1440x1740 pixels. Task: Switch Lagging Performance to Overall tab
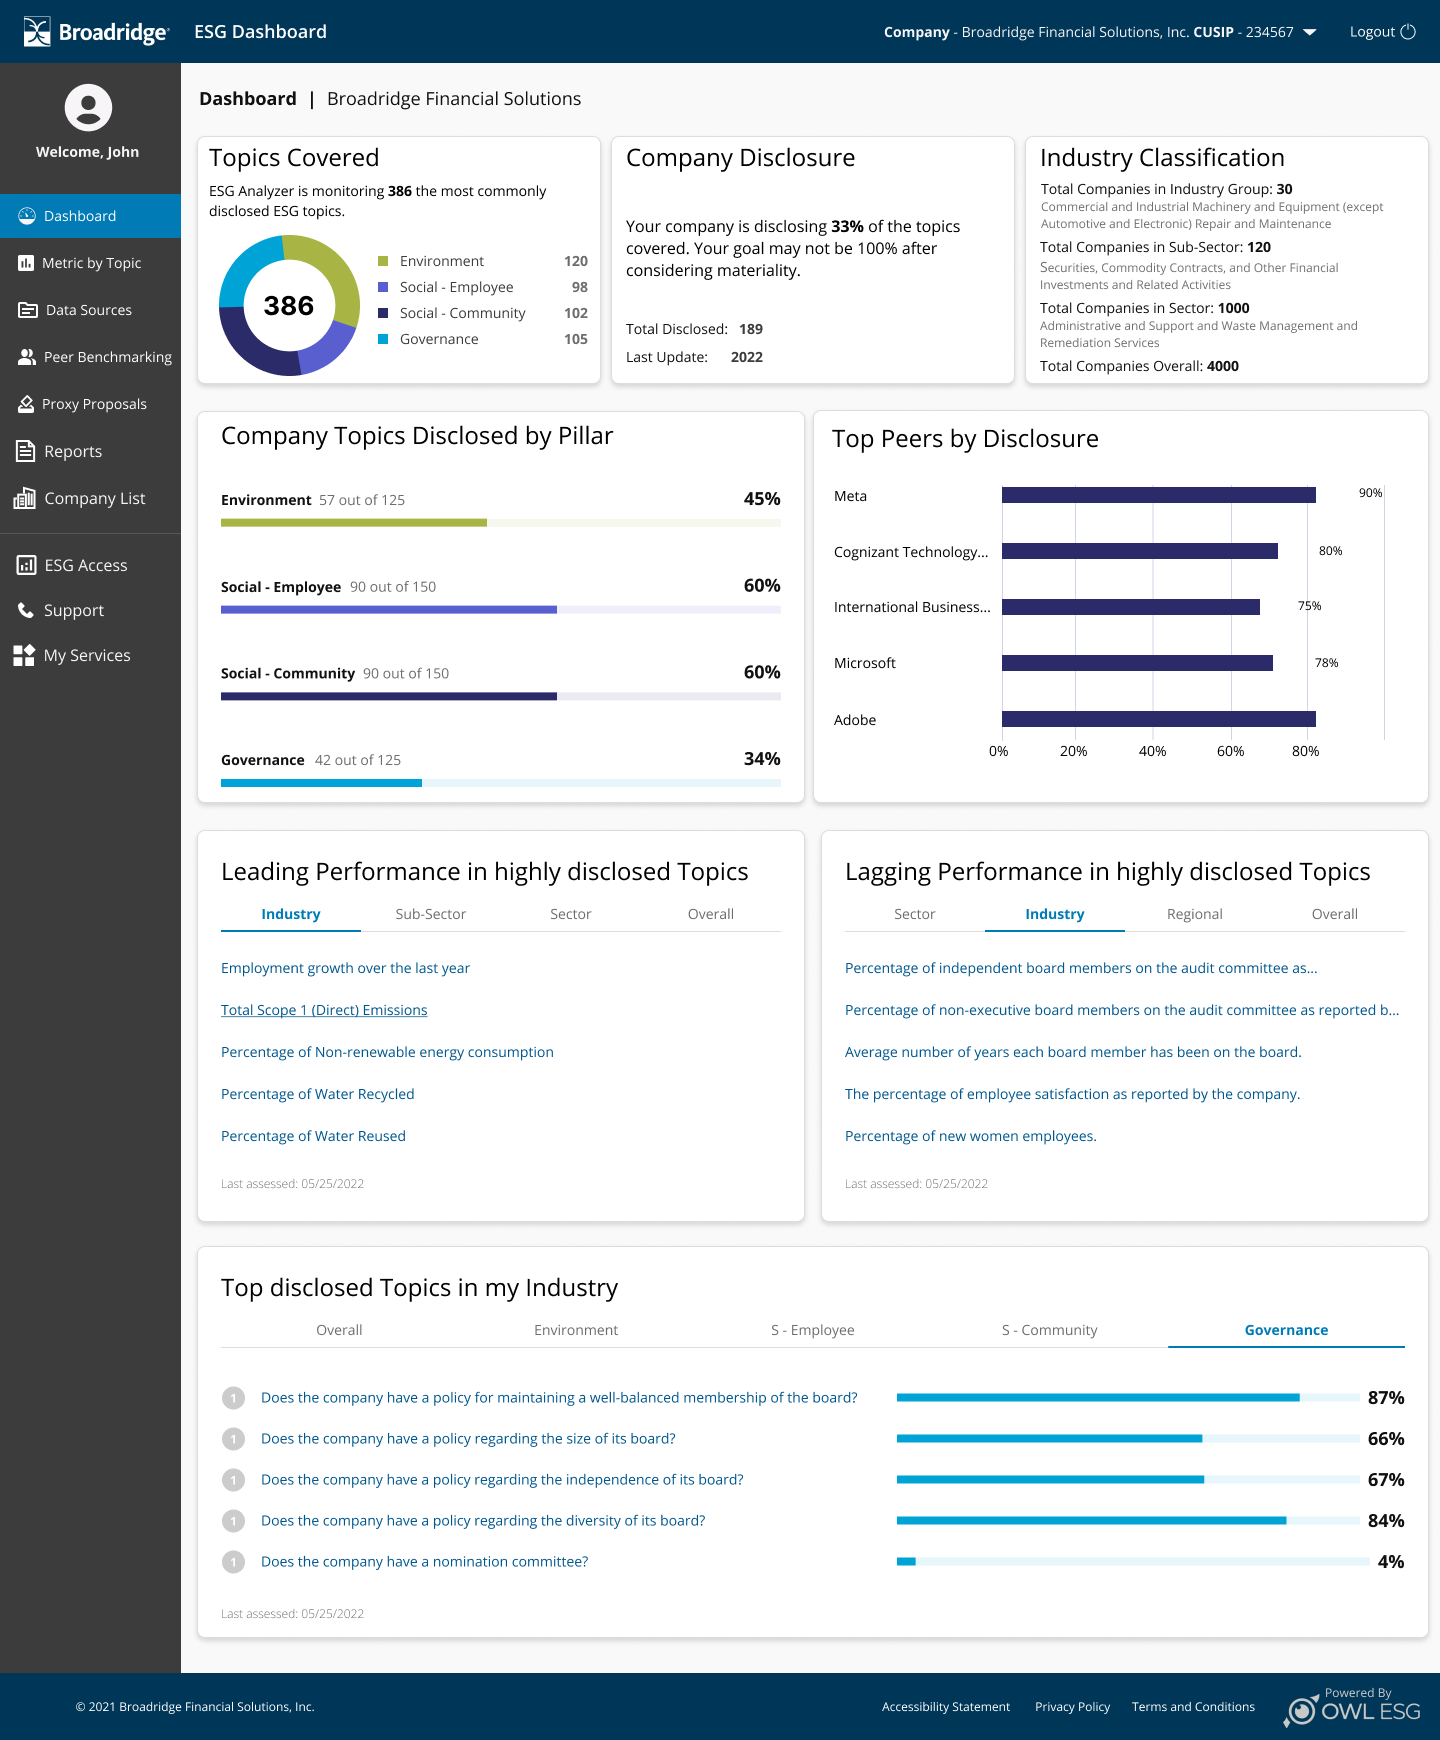1335,914
